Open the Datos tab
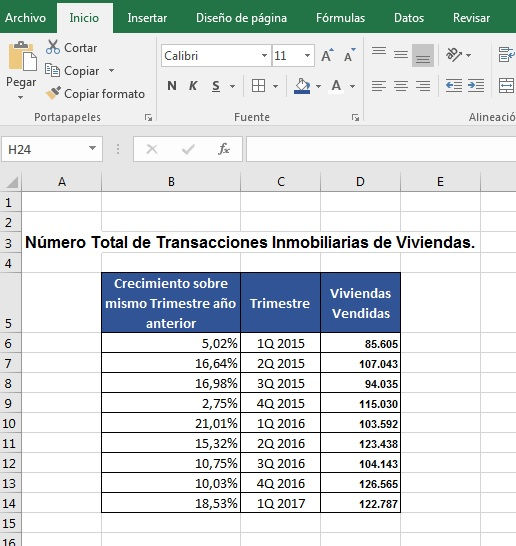Image resolution: width=516 pixels, height=546 pixels. click(x=409, y=18)
